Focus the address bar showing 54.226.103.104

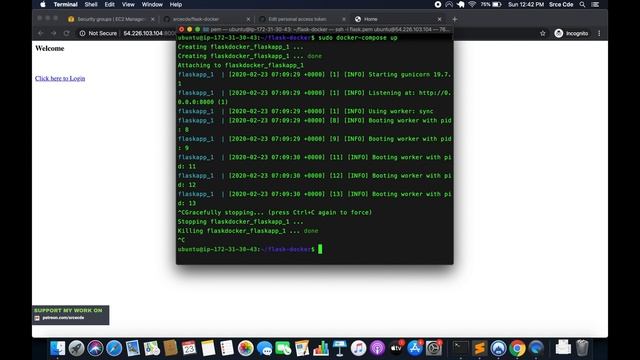tap(148, 33)
